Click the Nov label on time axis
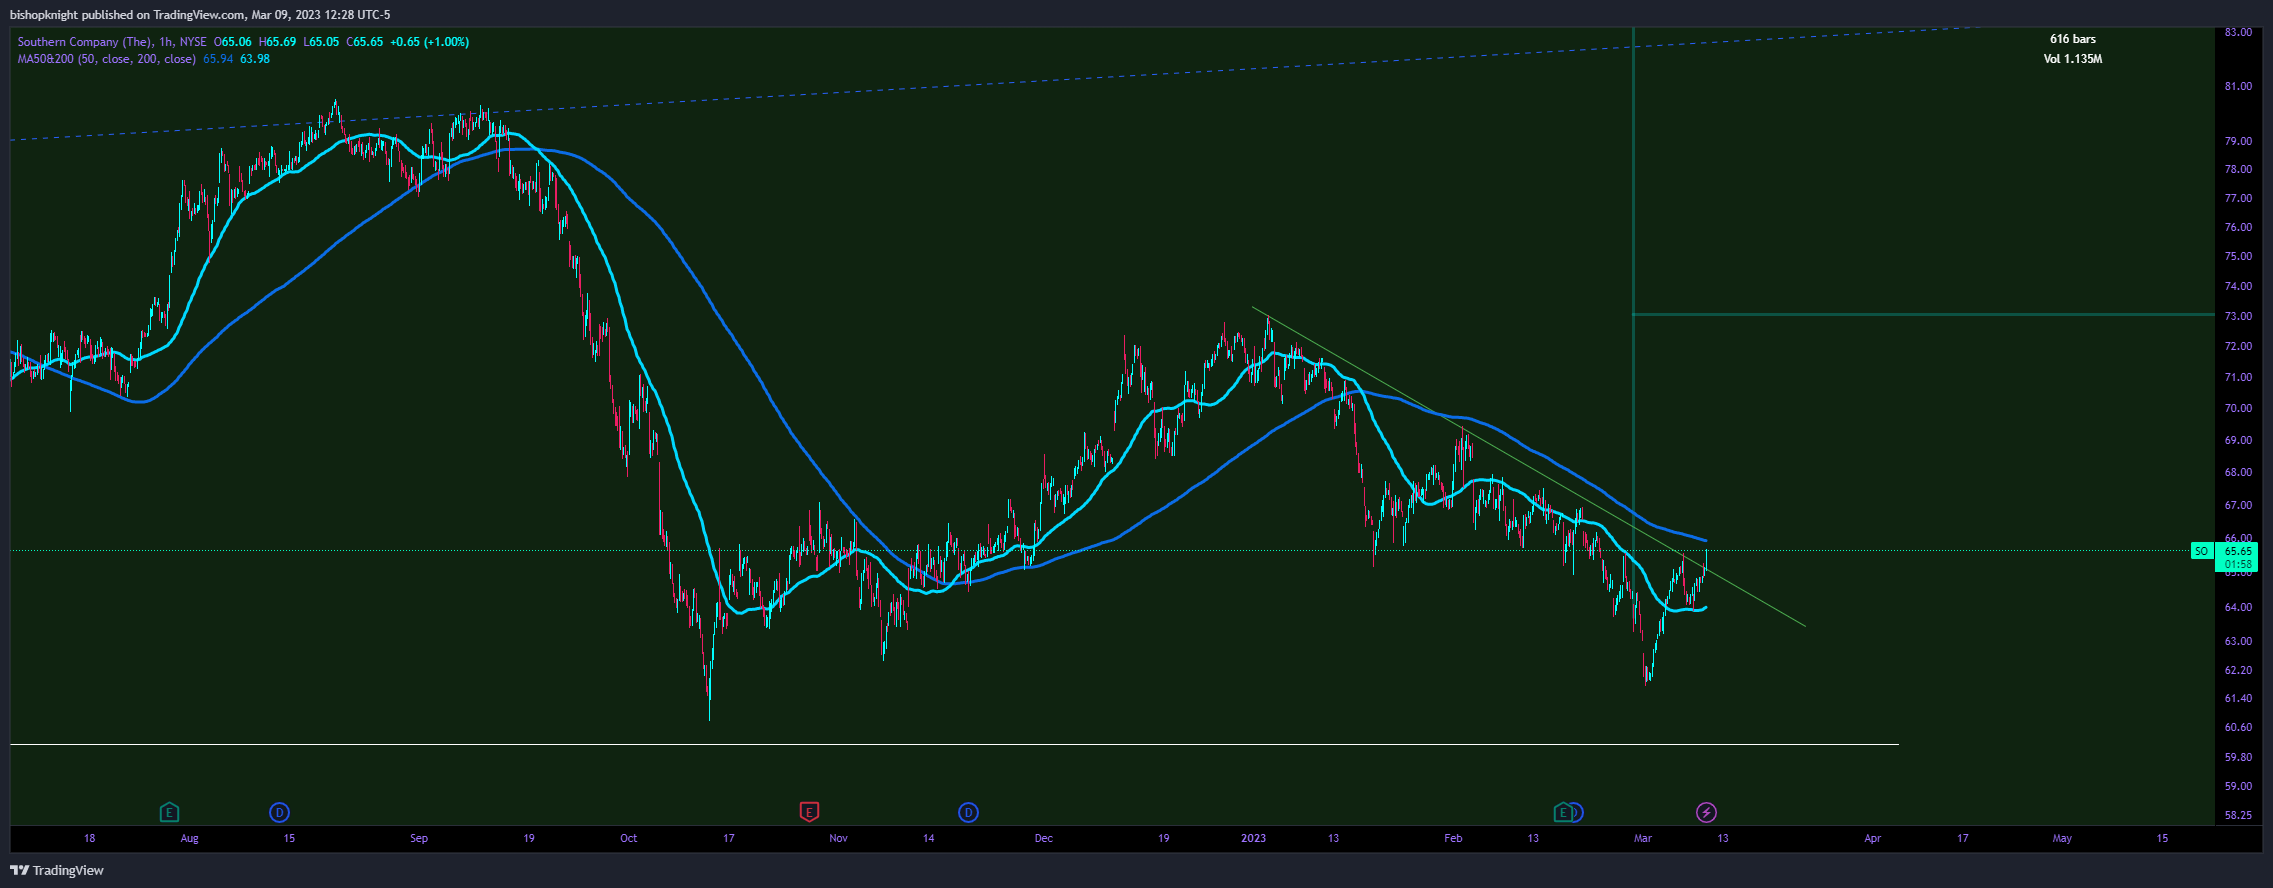The width and height of the screenshot is (2273, 888). (838, 838)
